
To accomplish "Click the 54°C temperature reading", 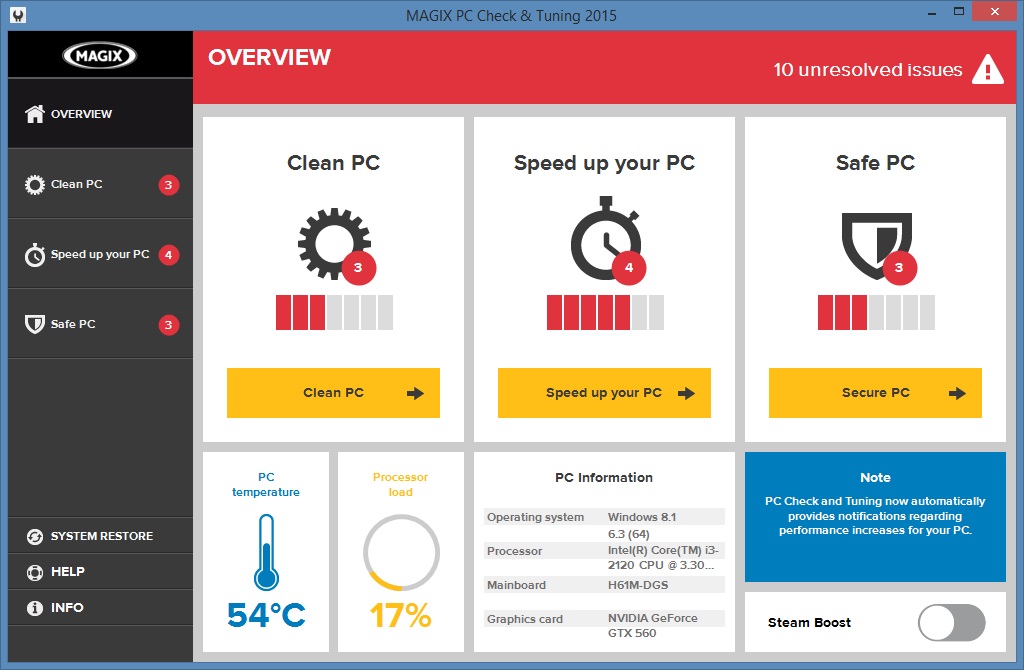I will [266, 615].
